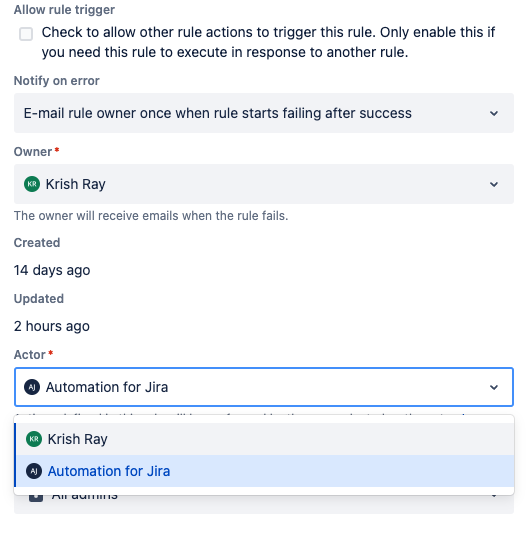Click the Actor select field text
The width and height of the screenshot is (532, 538).
click(x=107, y=387)
